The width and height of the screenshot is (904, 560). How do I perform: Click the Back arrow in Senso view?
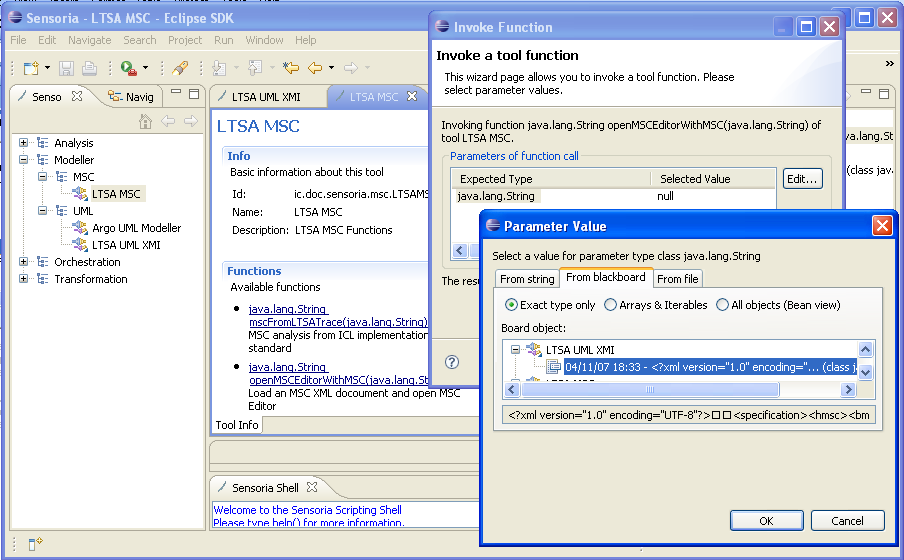[x=168, y=121]
